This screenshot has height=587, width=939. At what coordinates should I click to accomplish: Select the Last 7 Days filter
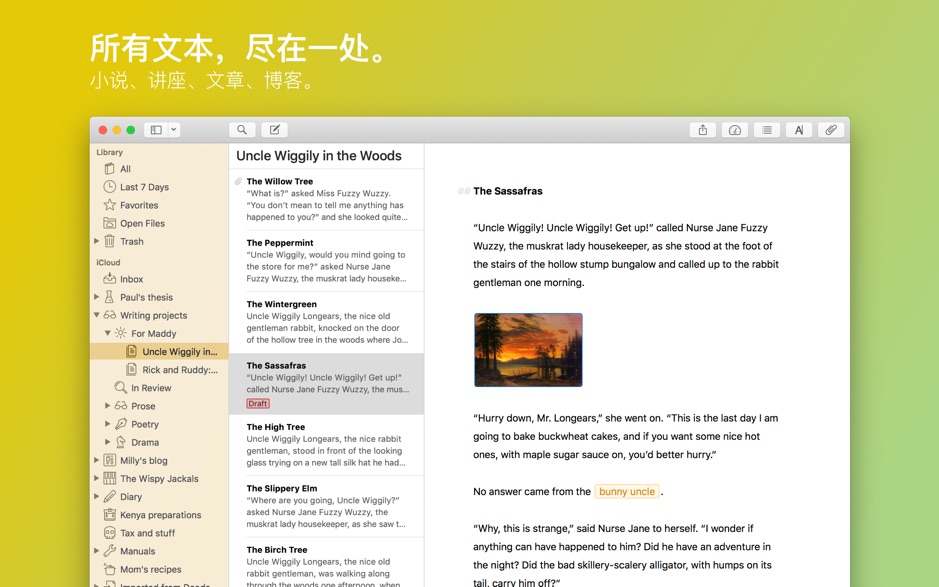click(x=143, y=187)
